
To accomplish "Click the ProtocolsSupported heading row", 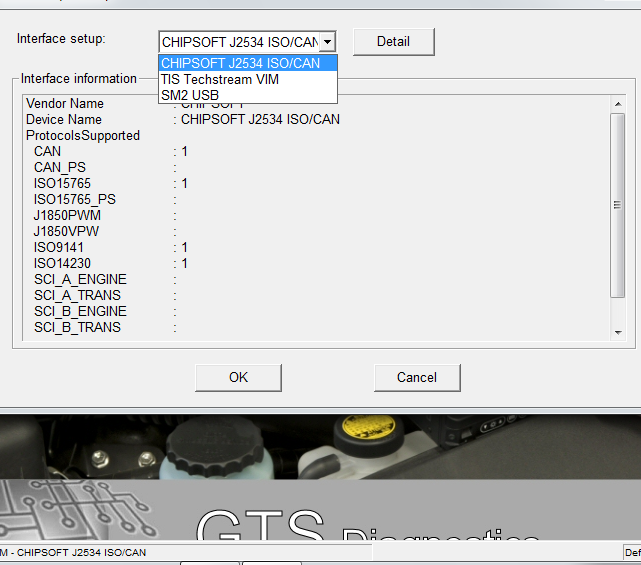I will coord(83,136).
